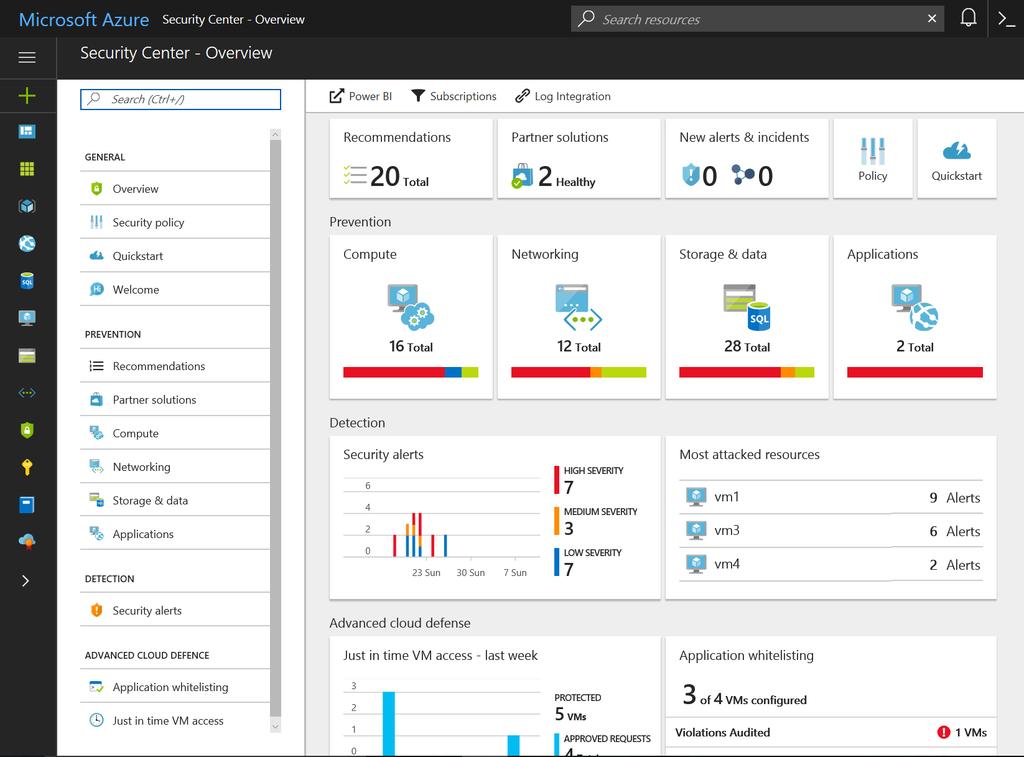Open the Applications 2 Total prevention tile

(x=914, y=317)
